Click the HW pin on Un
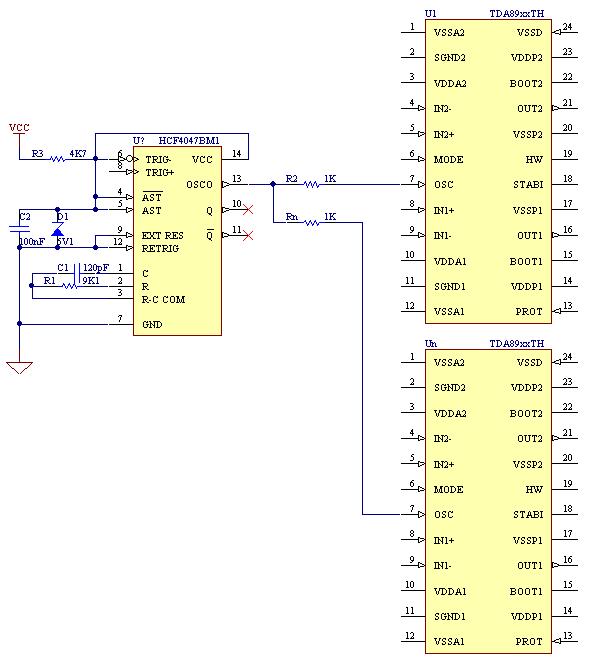597x660 pixels. pos(534,490)
